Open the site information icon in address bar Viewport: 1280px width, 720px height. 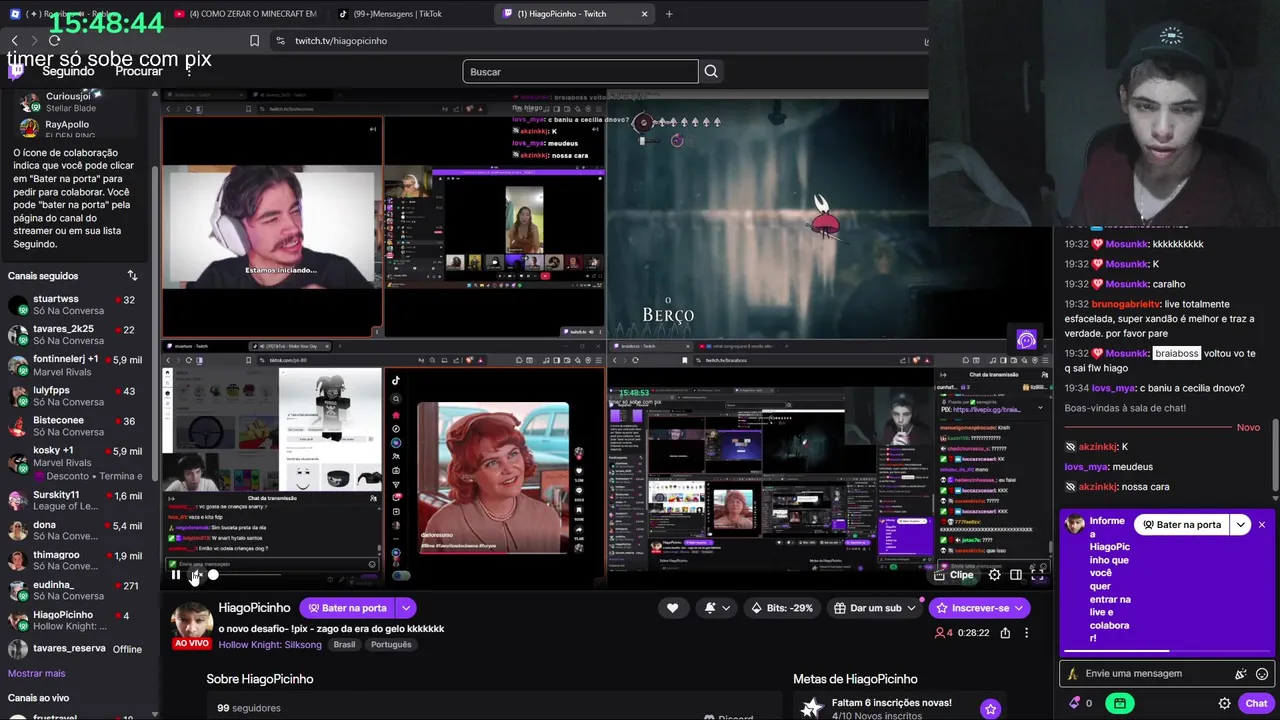[x=280, y=41]
